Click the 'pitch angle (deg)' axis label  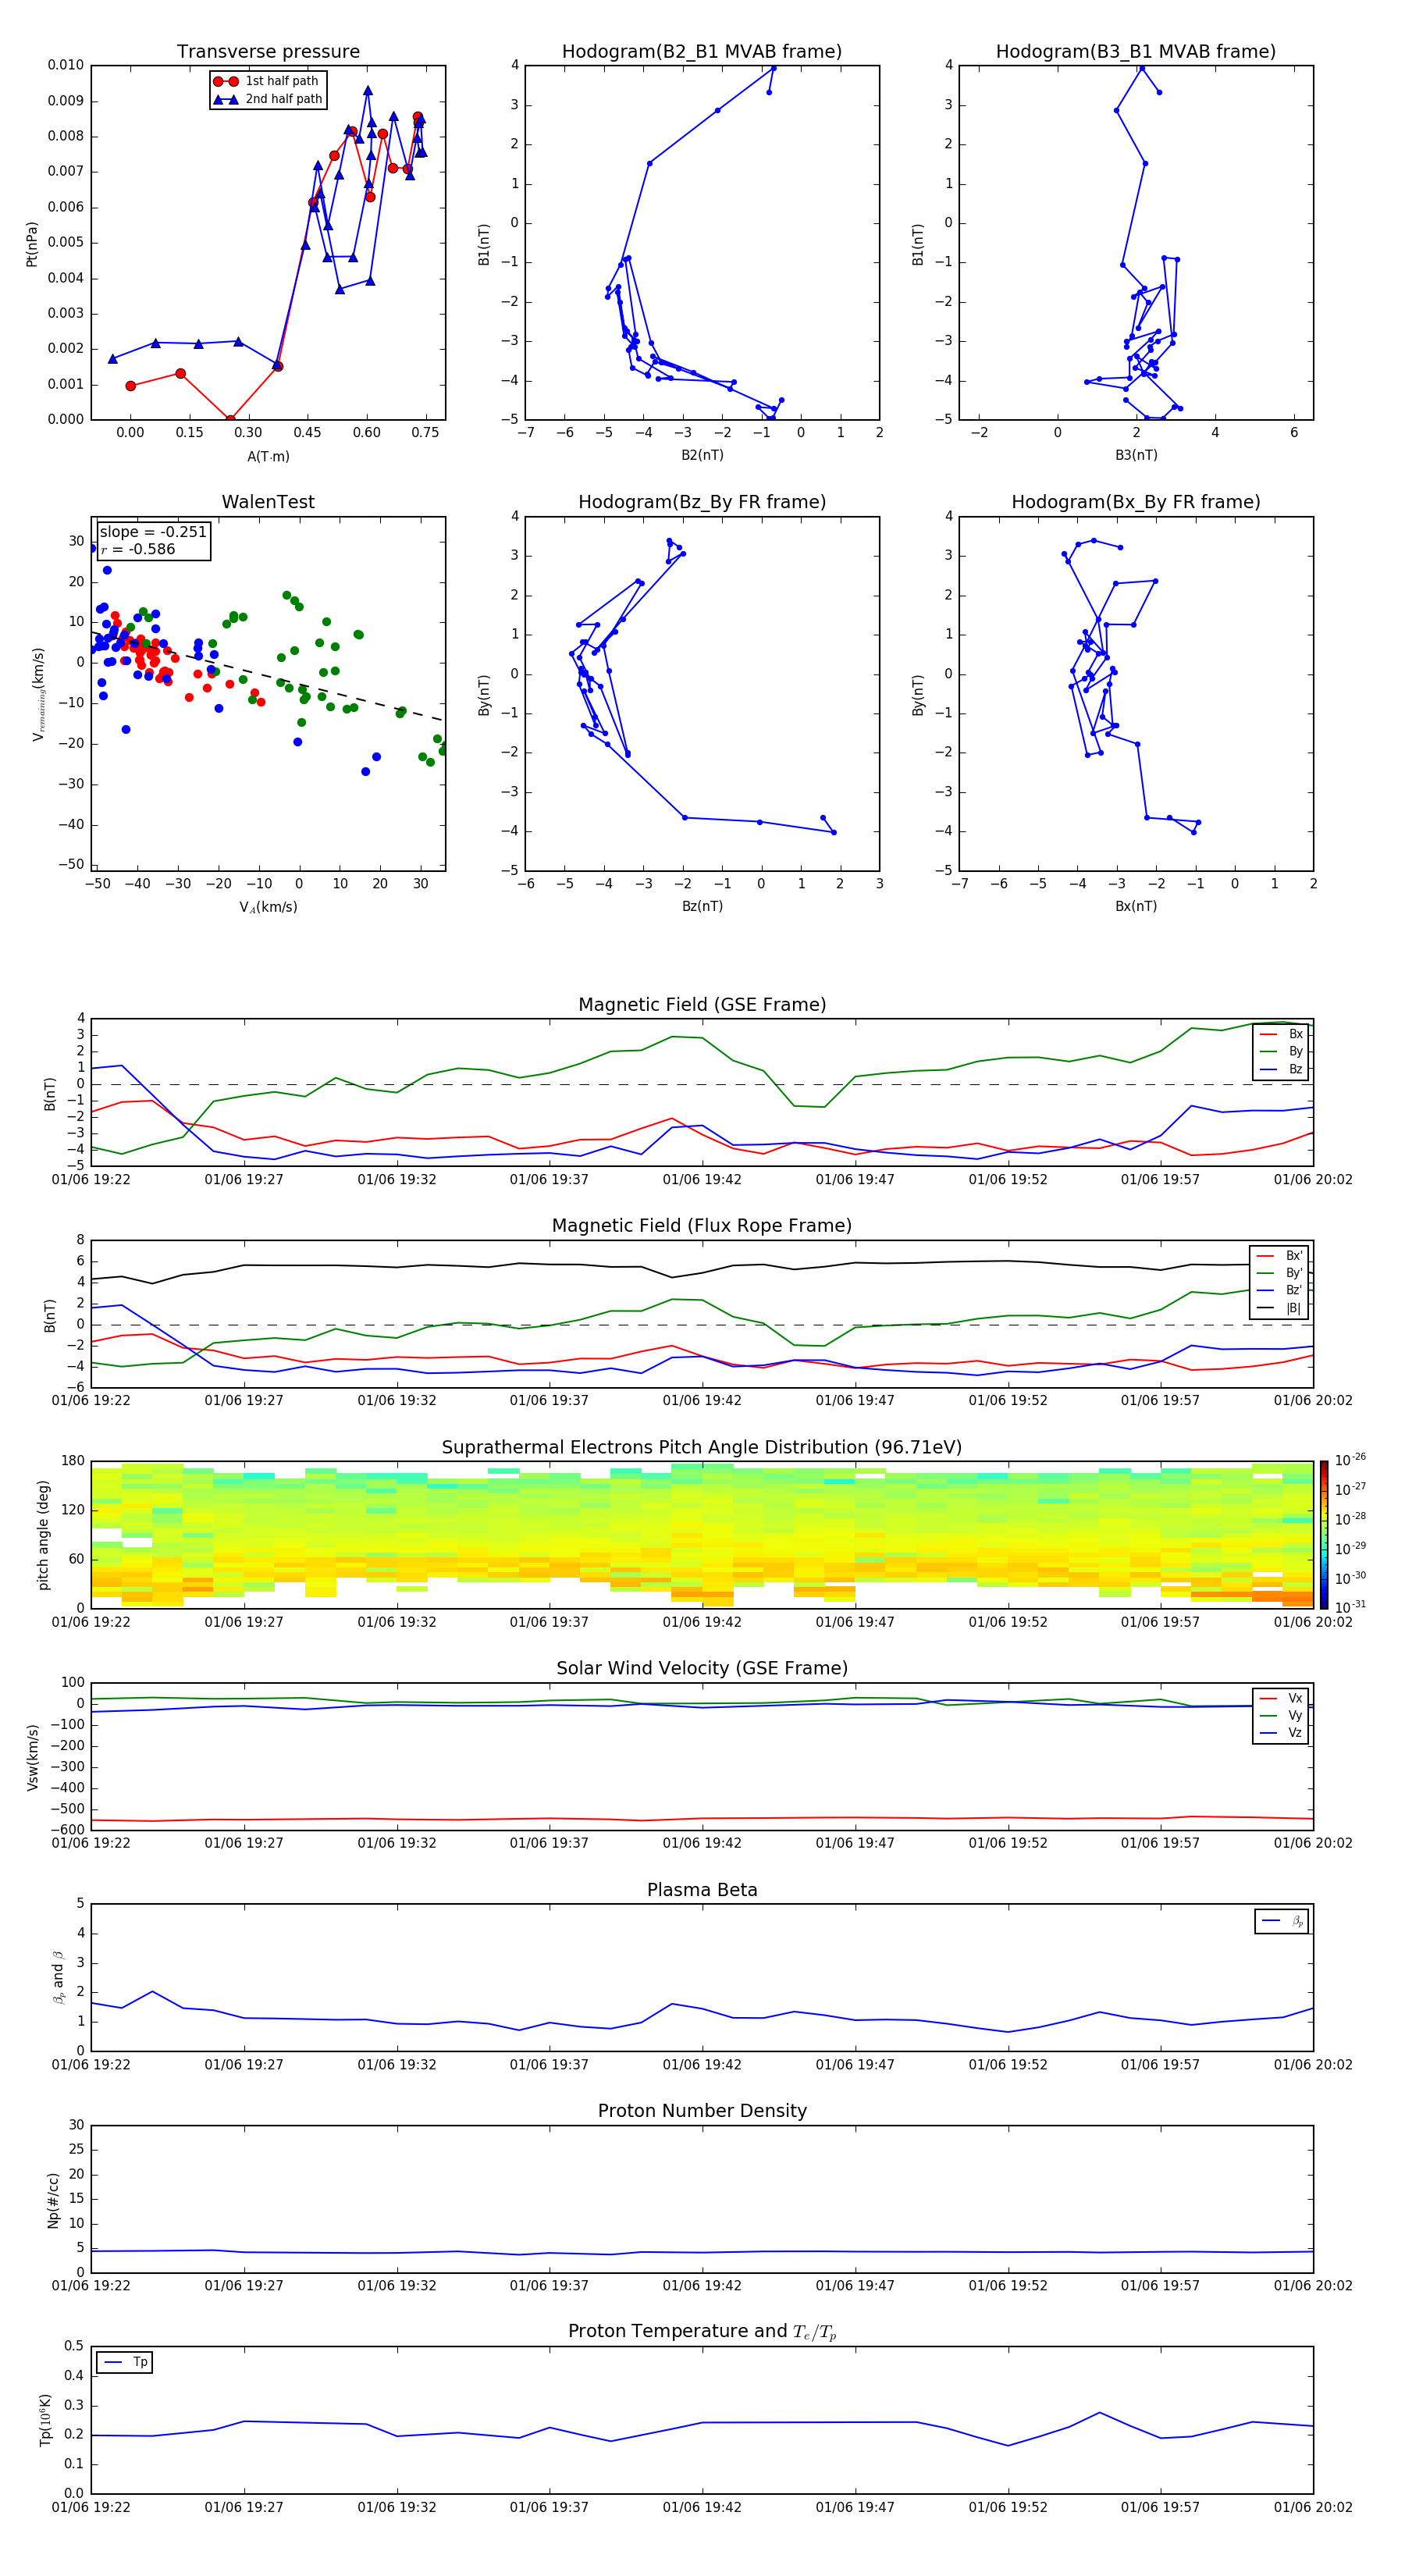(x=43, y=1535)
